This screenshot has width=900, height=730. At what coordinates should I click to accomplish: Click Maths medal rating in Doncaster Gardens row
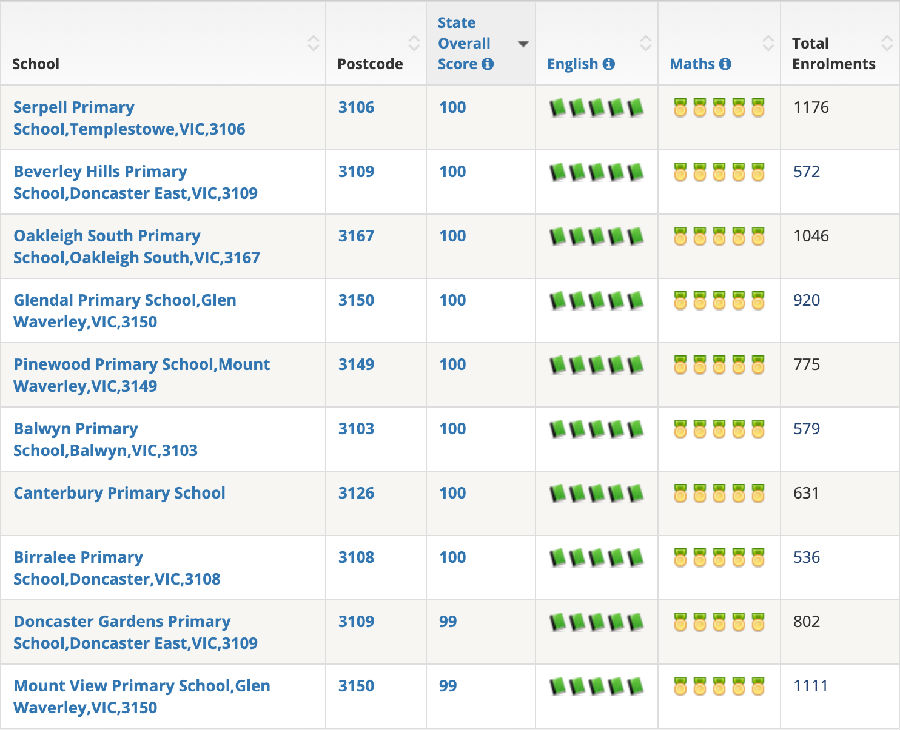point(719,622)
